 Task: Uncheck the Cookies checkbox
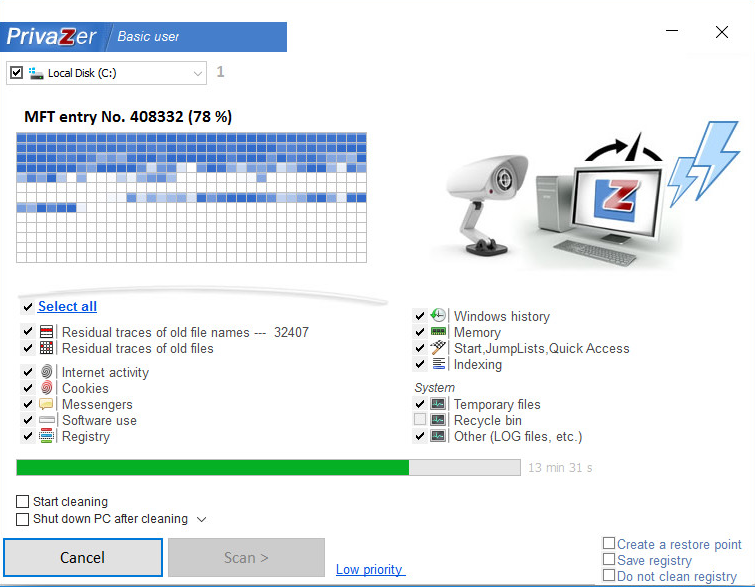tap(27, 388)
